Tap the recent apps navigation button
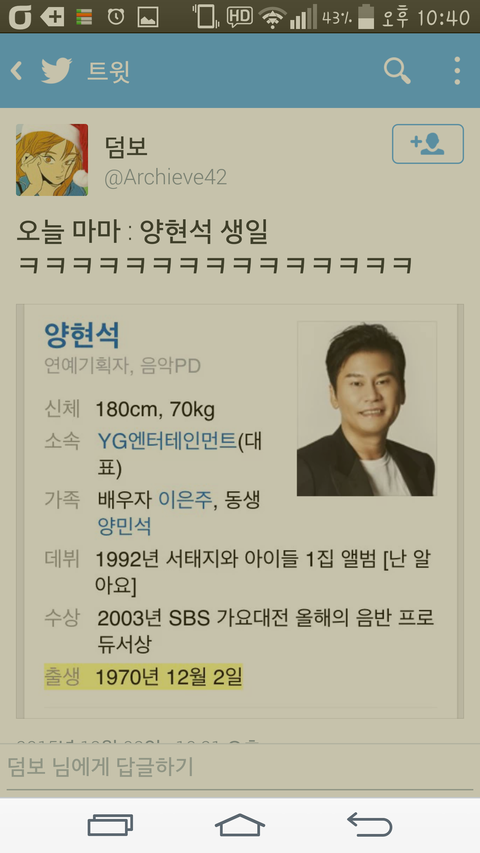Screen dimensions: 480x853 click(110, 825)
